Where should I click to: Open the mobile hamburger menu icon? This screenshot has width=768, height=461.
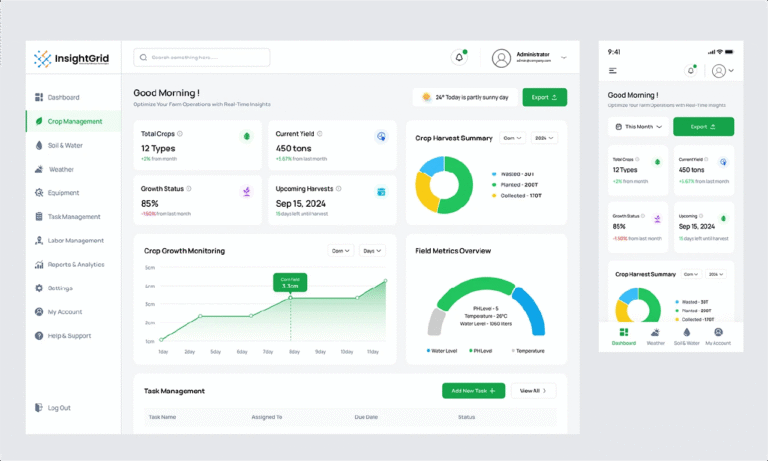coord(613,71)
